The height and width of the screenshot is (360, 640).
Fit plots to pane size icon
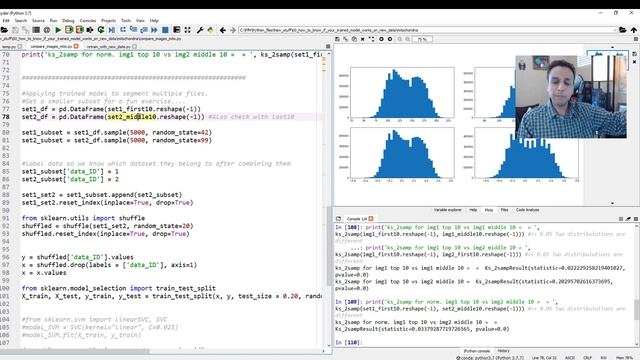coord(371,39)
